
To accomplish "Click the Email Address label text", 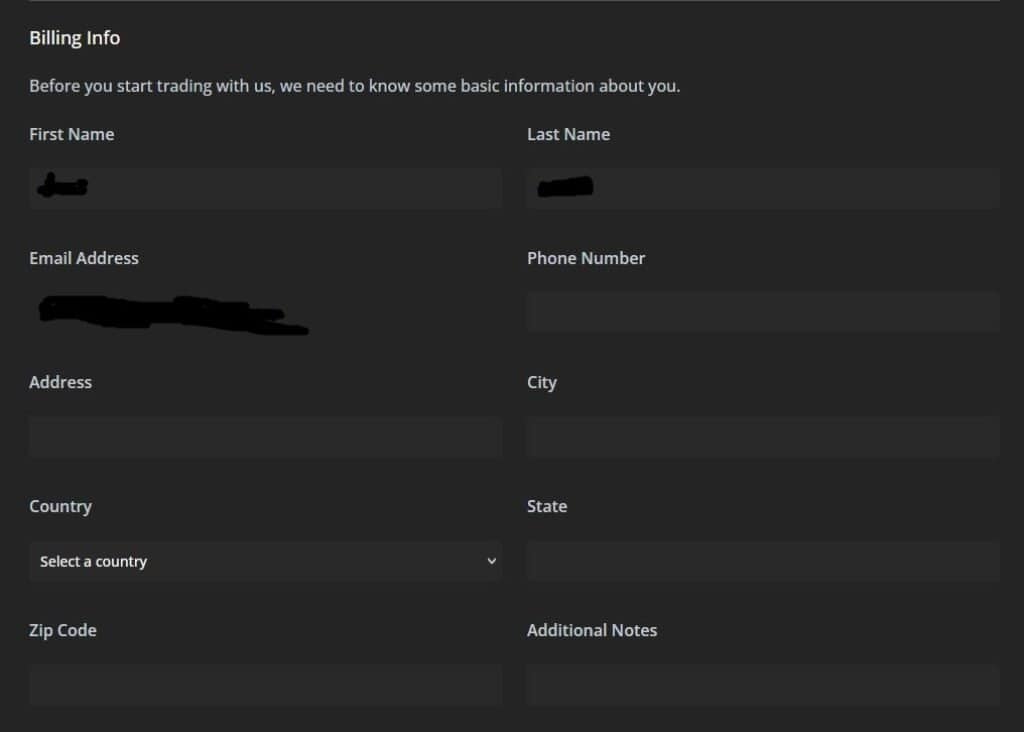I will tap(83, 257).
